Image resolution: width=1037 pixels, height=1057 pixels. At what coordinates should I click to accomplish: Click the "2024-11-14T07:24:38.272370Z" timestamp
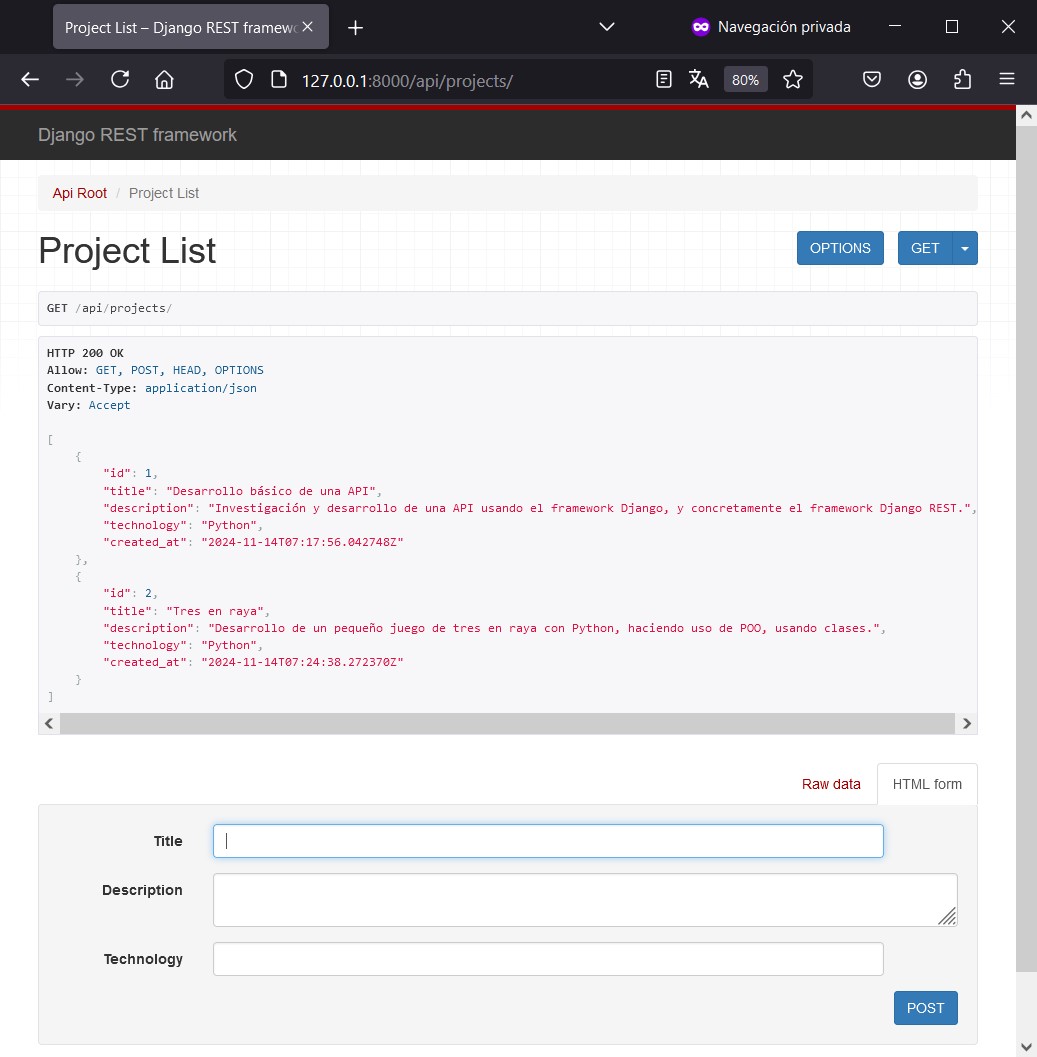click(x=302, y=662)
